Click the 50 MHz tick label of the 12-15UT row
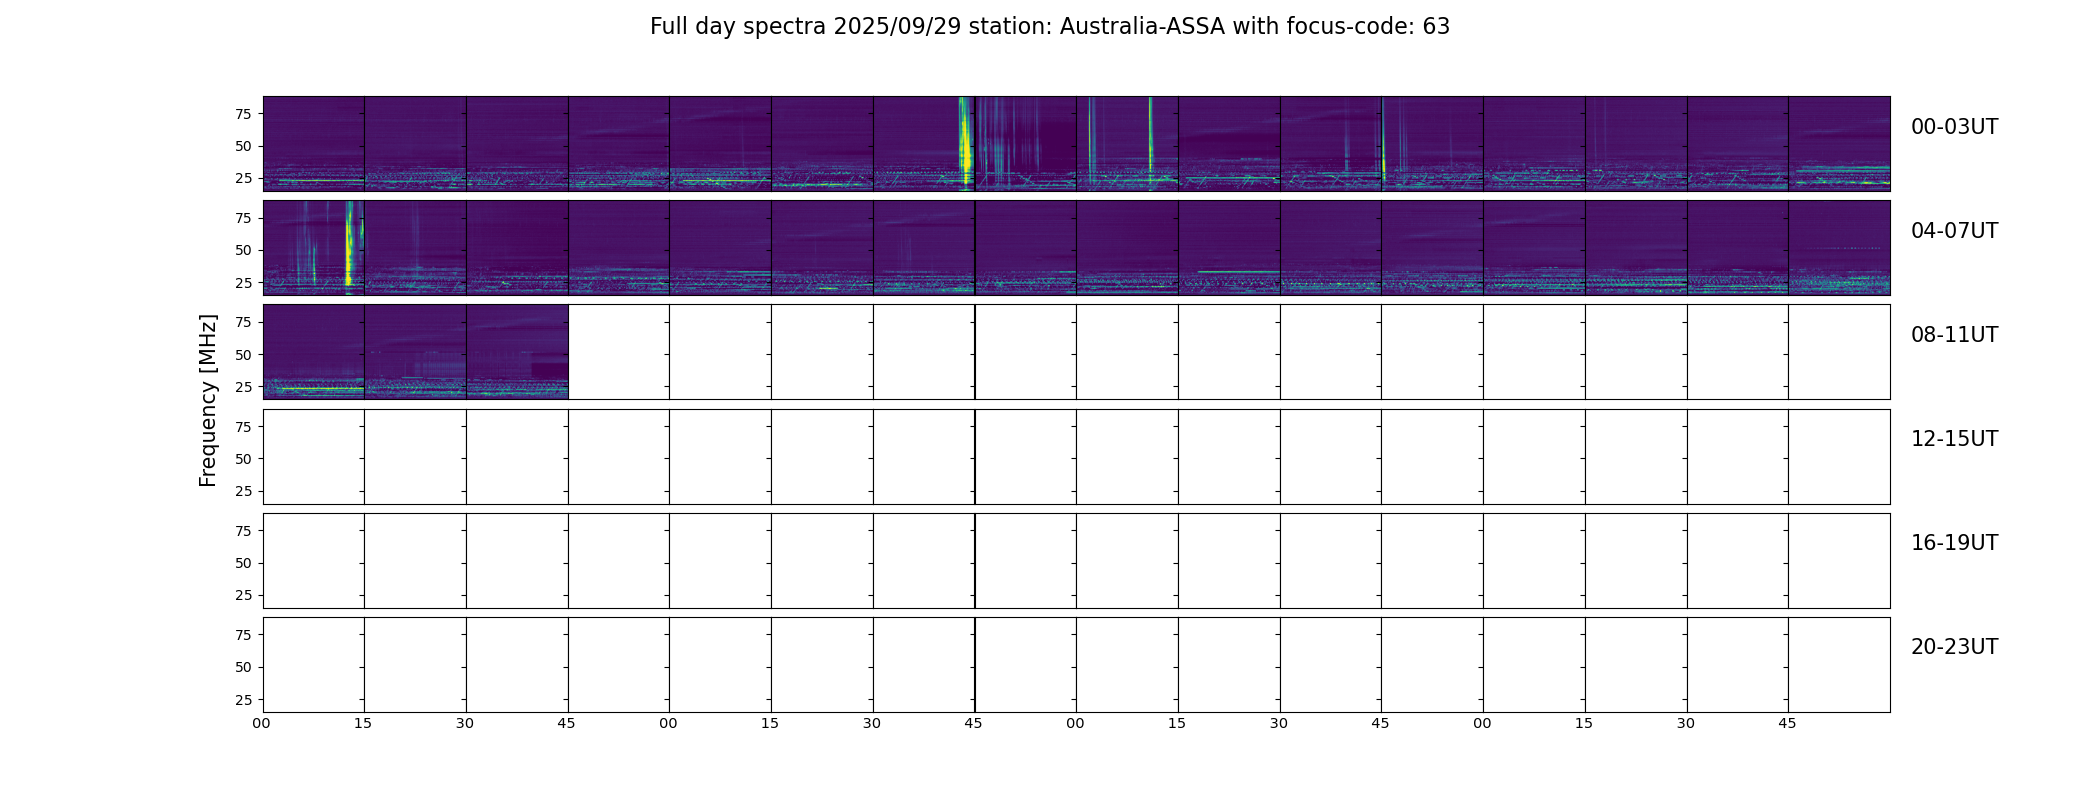The image size is (2100, 800). click(x=243, y=459)
